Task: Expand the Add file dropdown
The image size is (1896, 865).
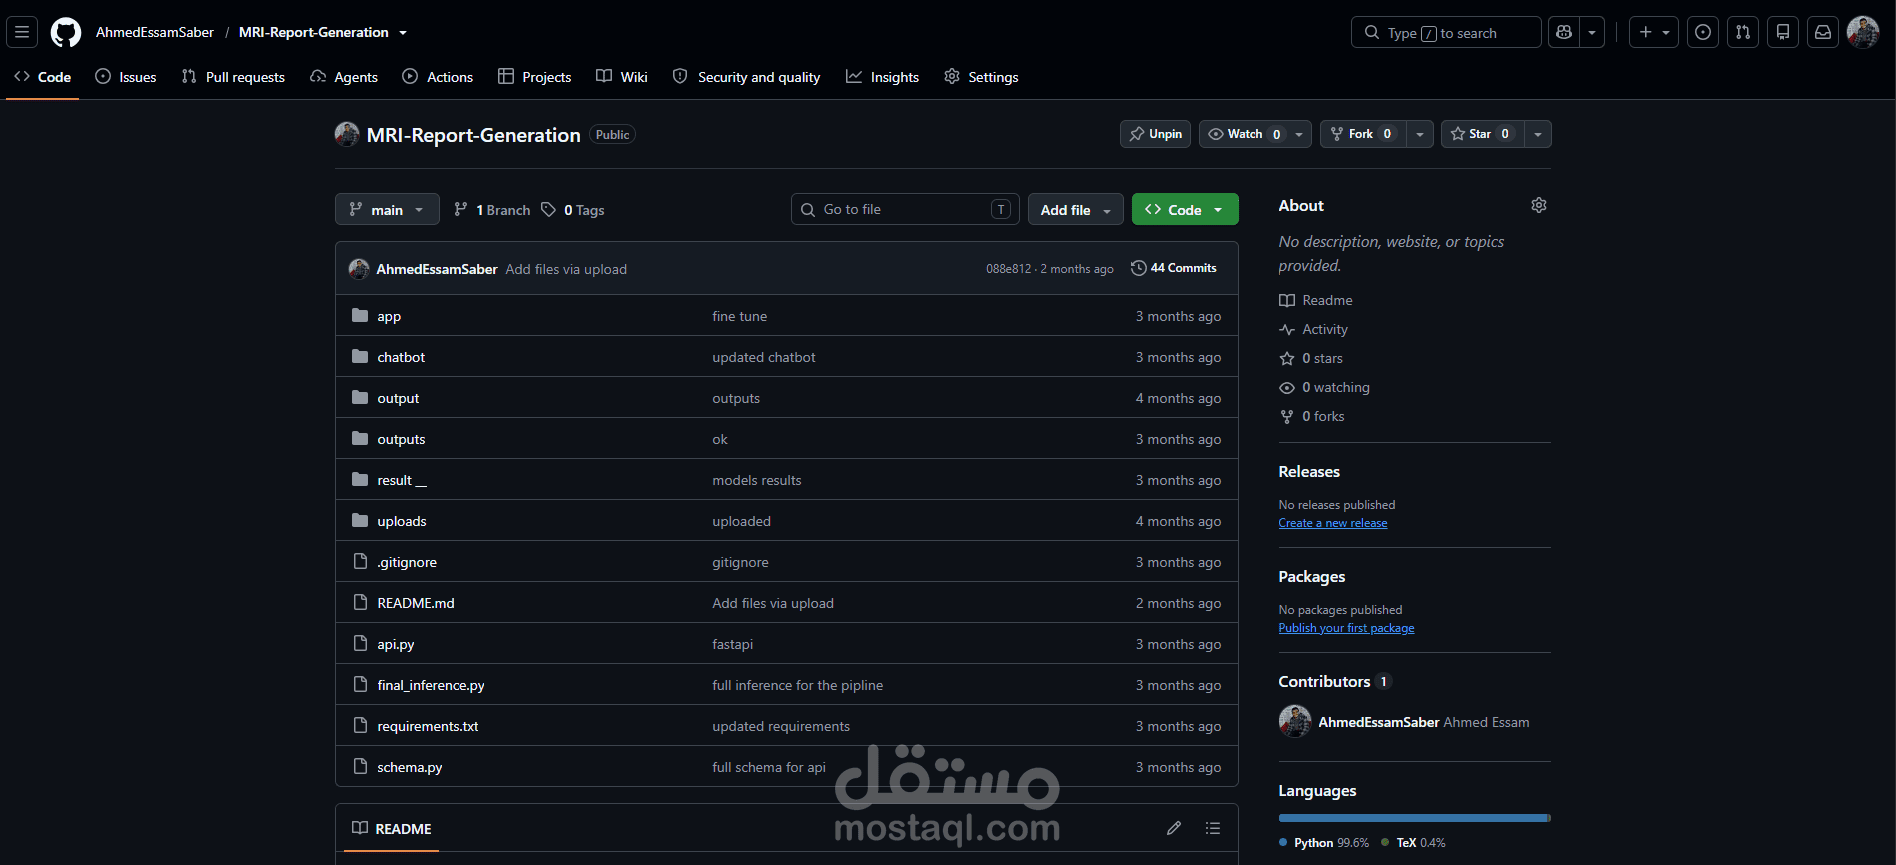Action: 1076,209
